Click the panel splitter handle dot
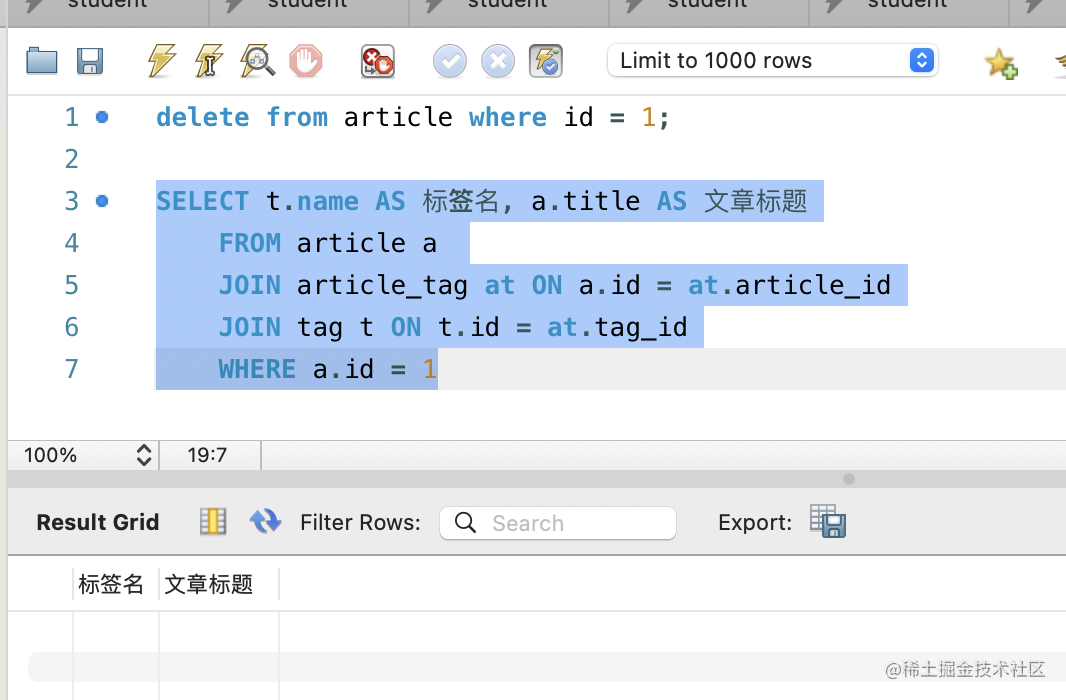This screenshot has width=1066, height=700. [x=848, y=479]
